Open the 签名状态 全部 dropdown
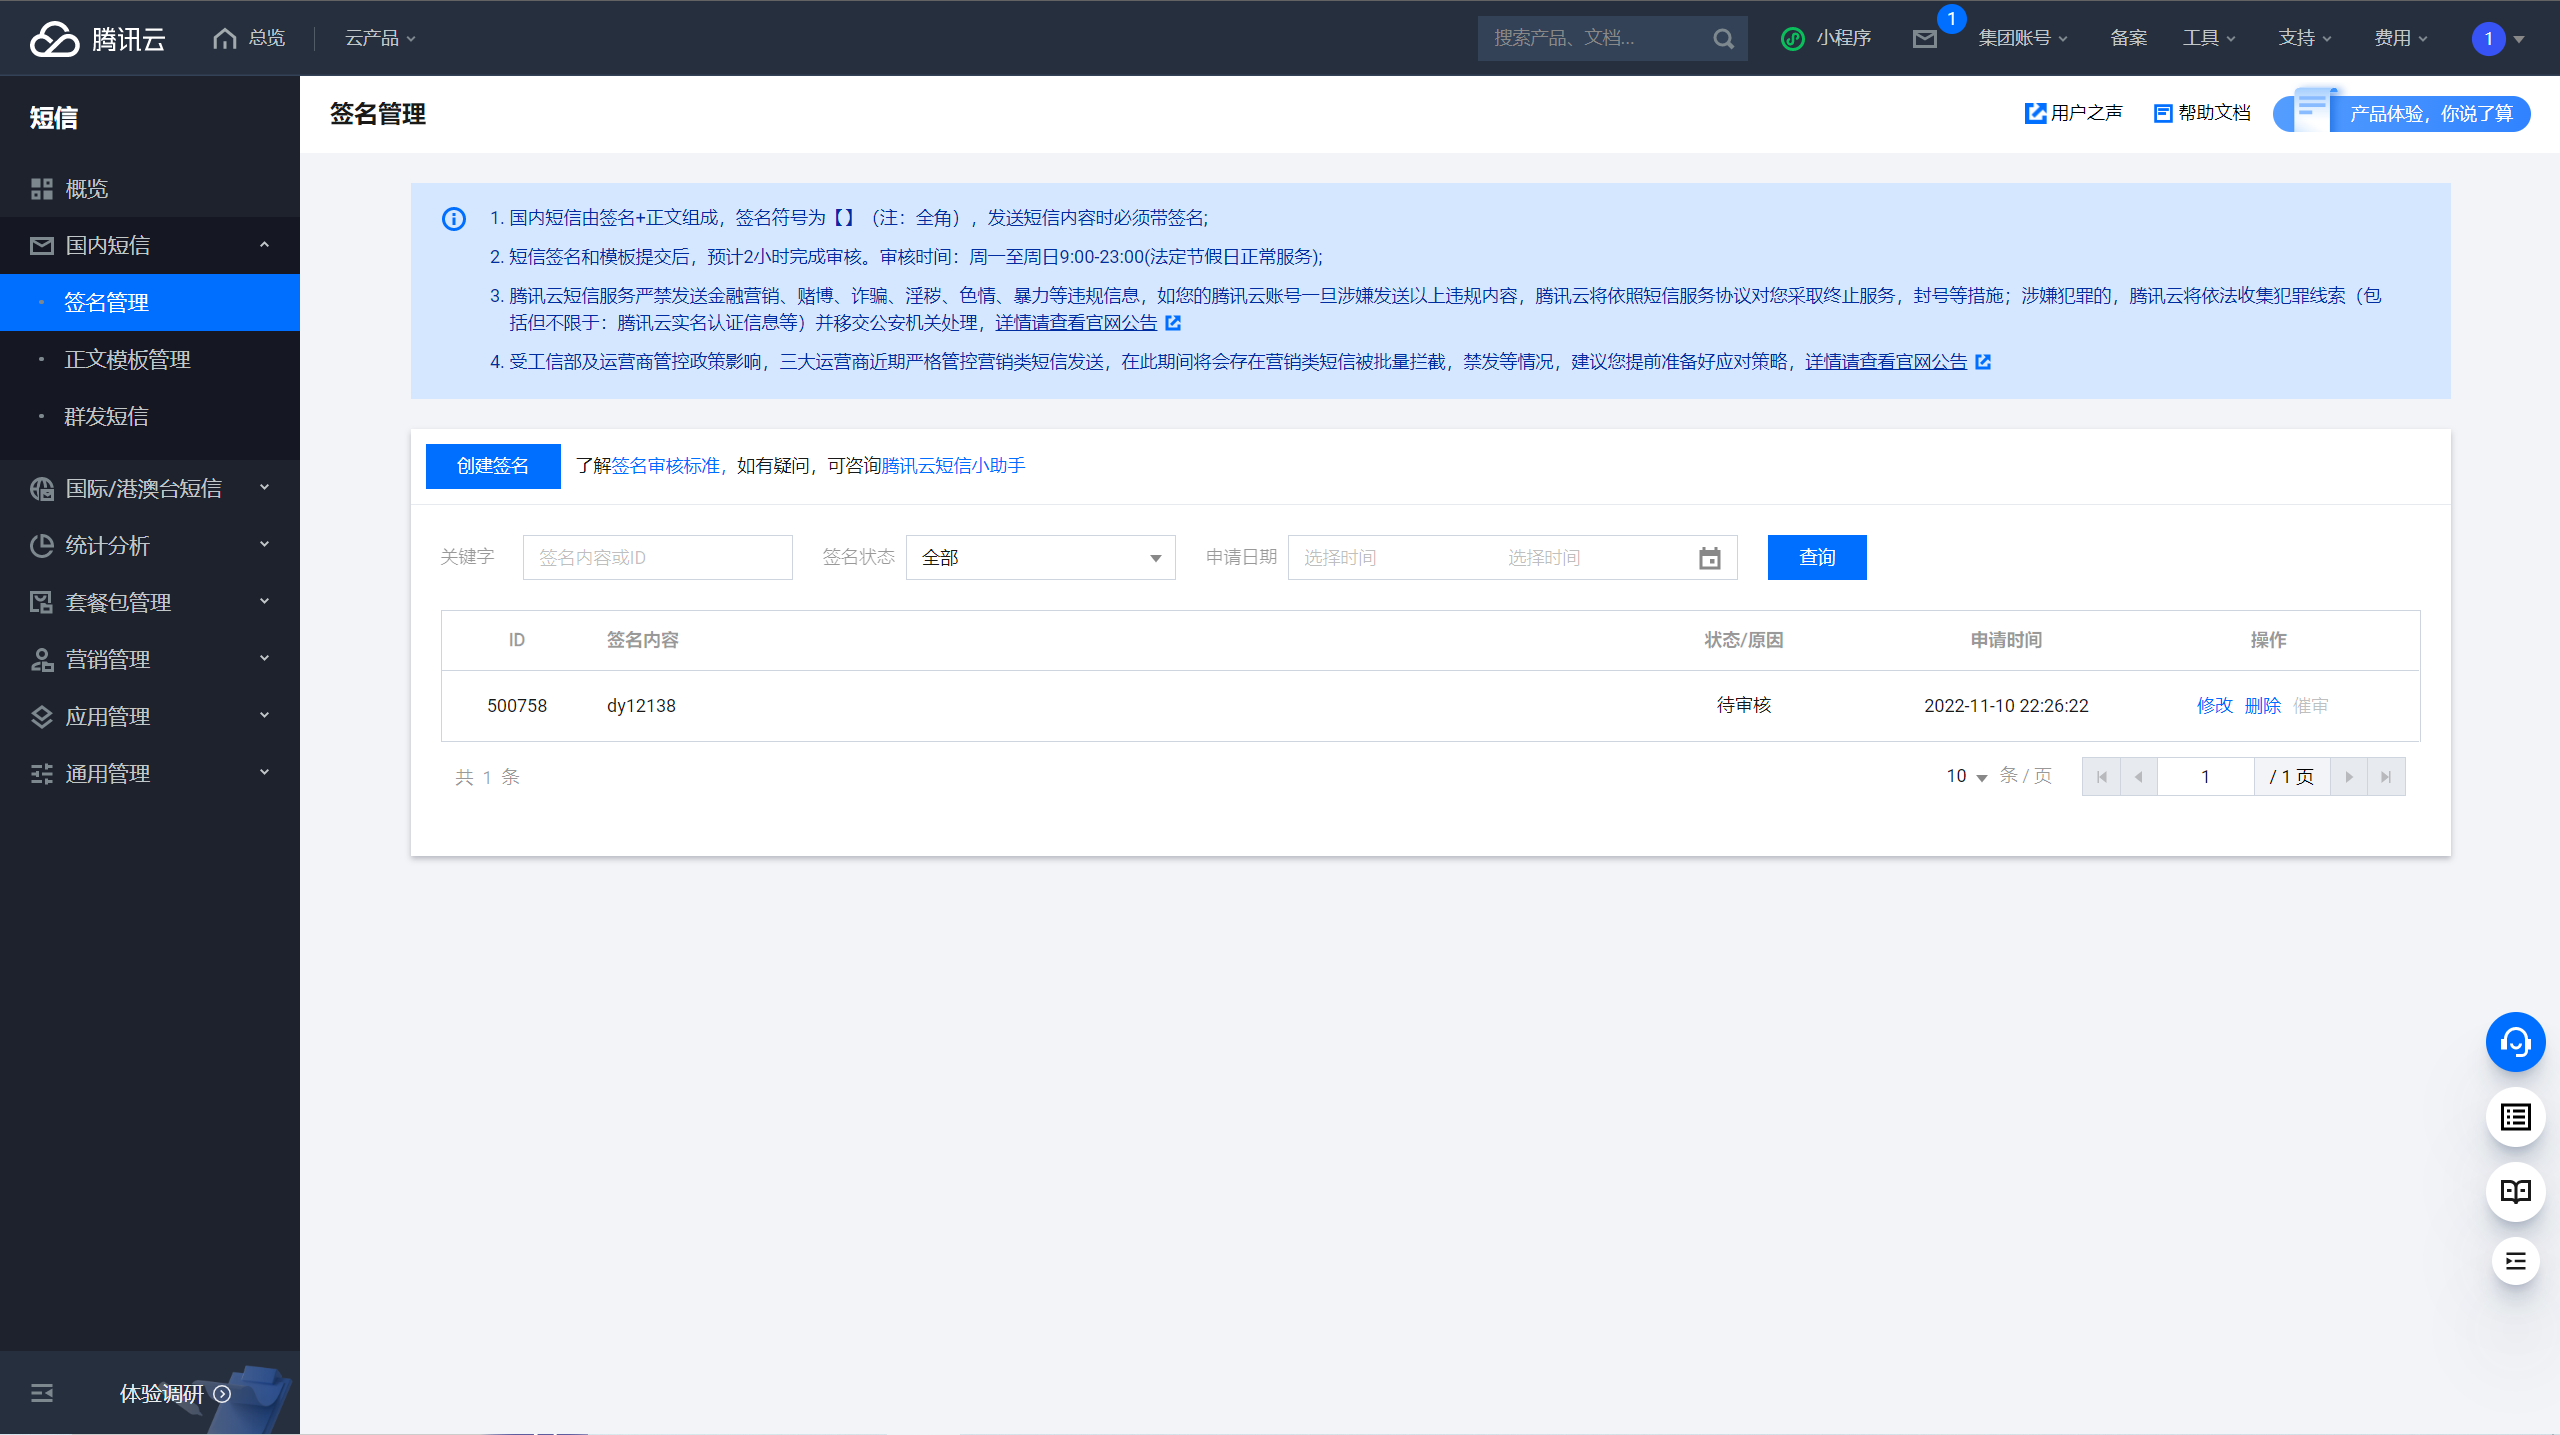Image resolution: width=2560 pixels, height=1435 pixels. point(1040,558)
